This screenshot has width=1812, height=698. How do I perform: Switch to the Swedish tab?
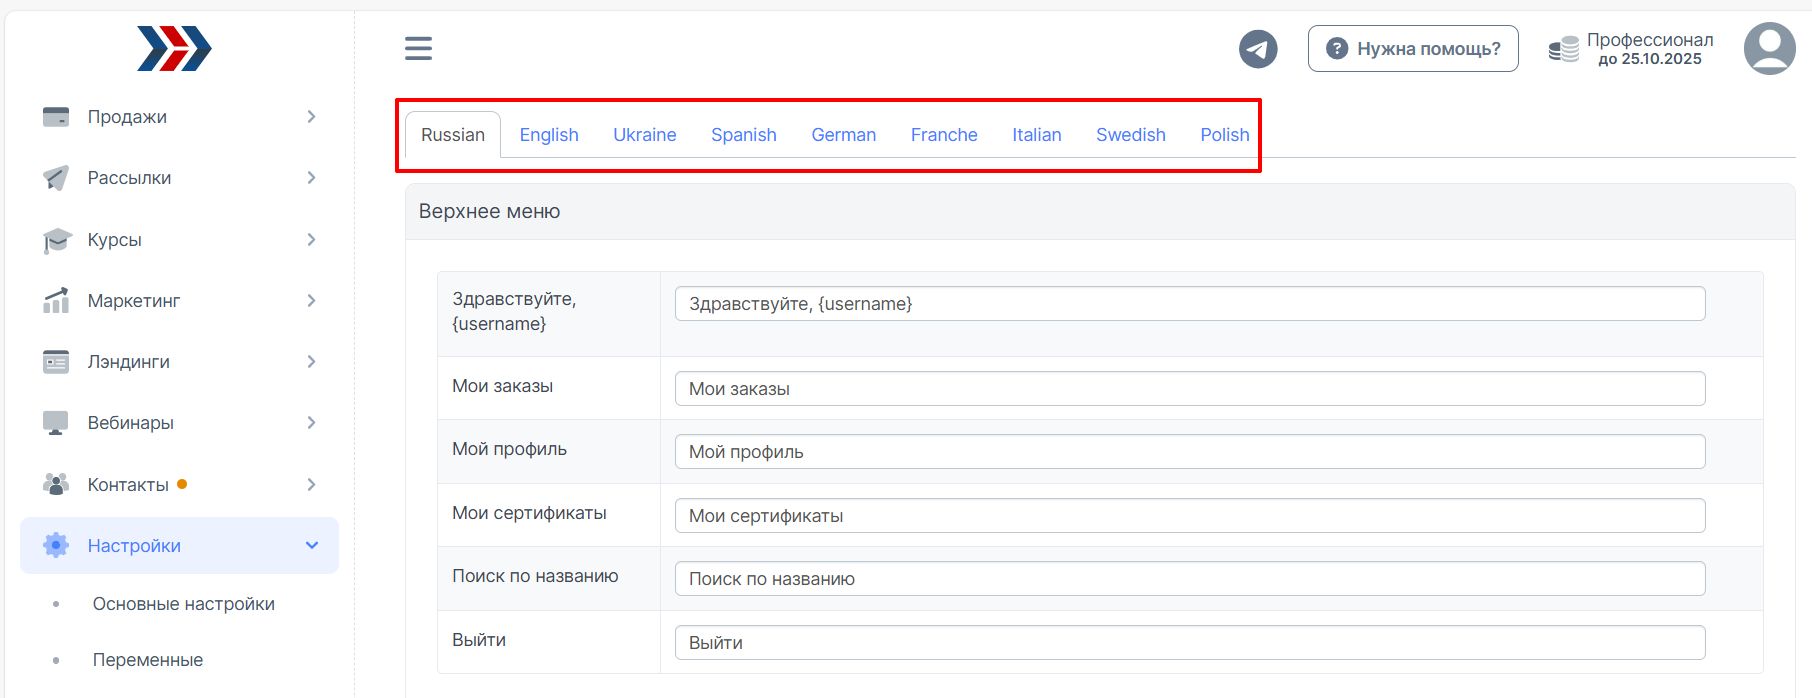pos(1131,135)
